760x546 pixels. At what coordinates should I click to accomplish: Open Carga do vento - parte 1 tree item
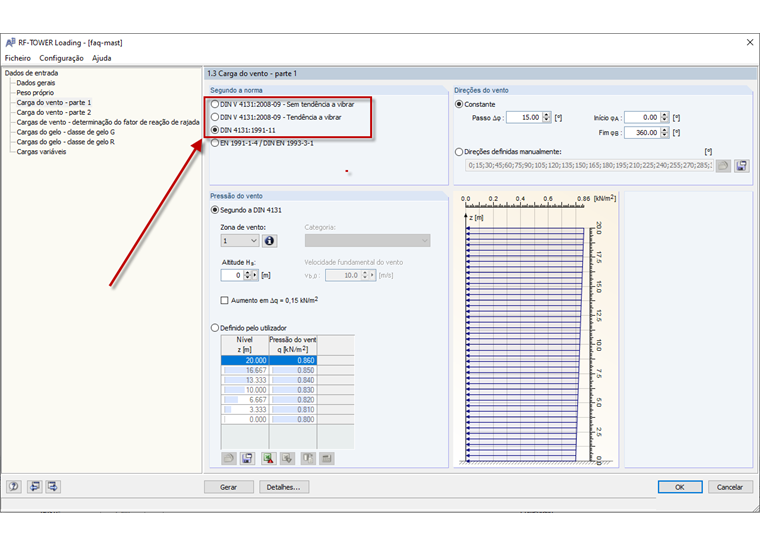pos(54,102)
